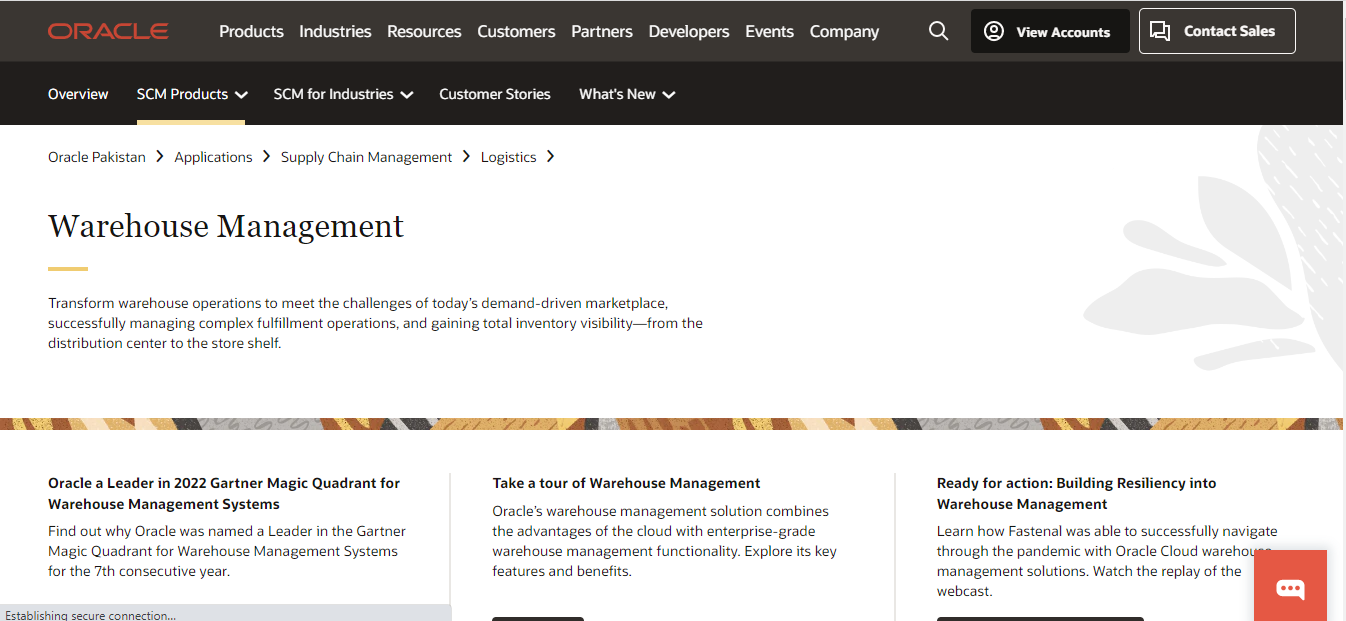Click the Learn how Fastenal description text
This screenshot has height=621, width=1346.
coord(1107,561)
